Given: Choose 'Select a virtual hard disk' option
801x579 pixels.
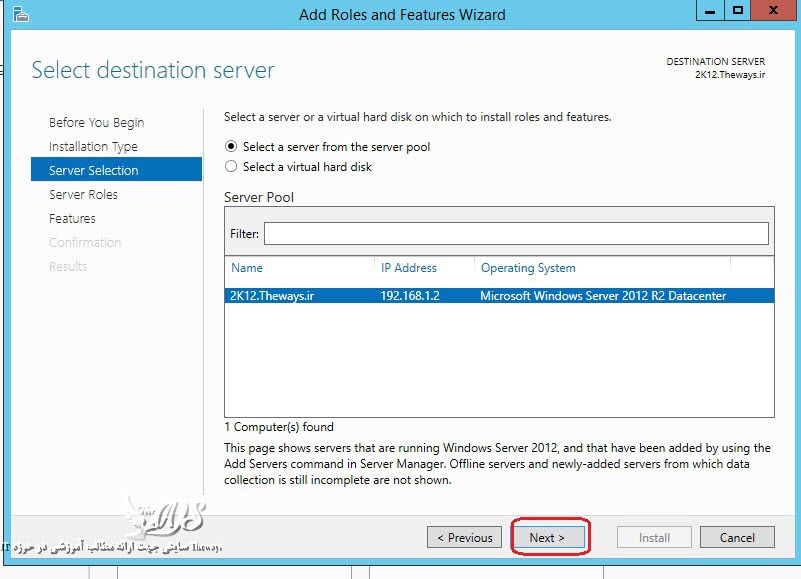Looking at the screenshot, I should pos(232,167).
